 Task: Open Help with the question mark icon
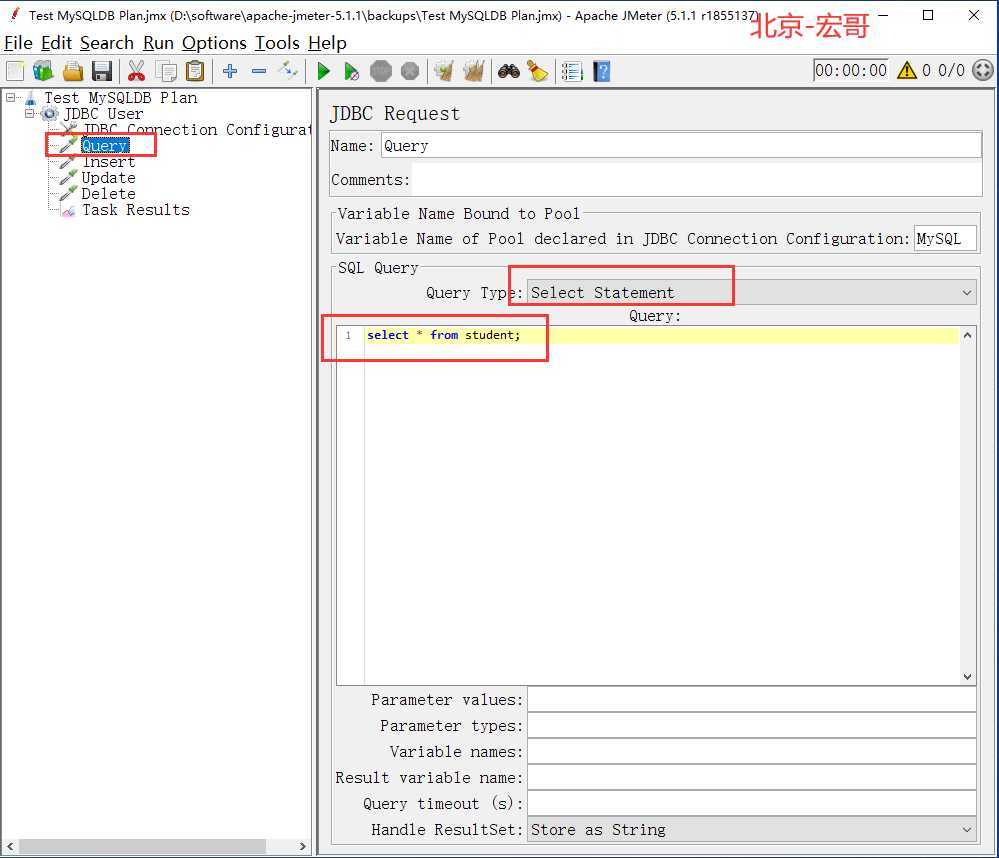[601, 71]
